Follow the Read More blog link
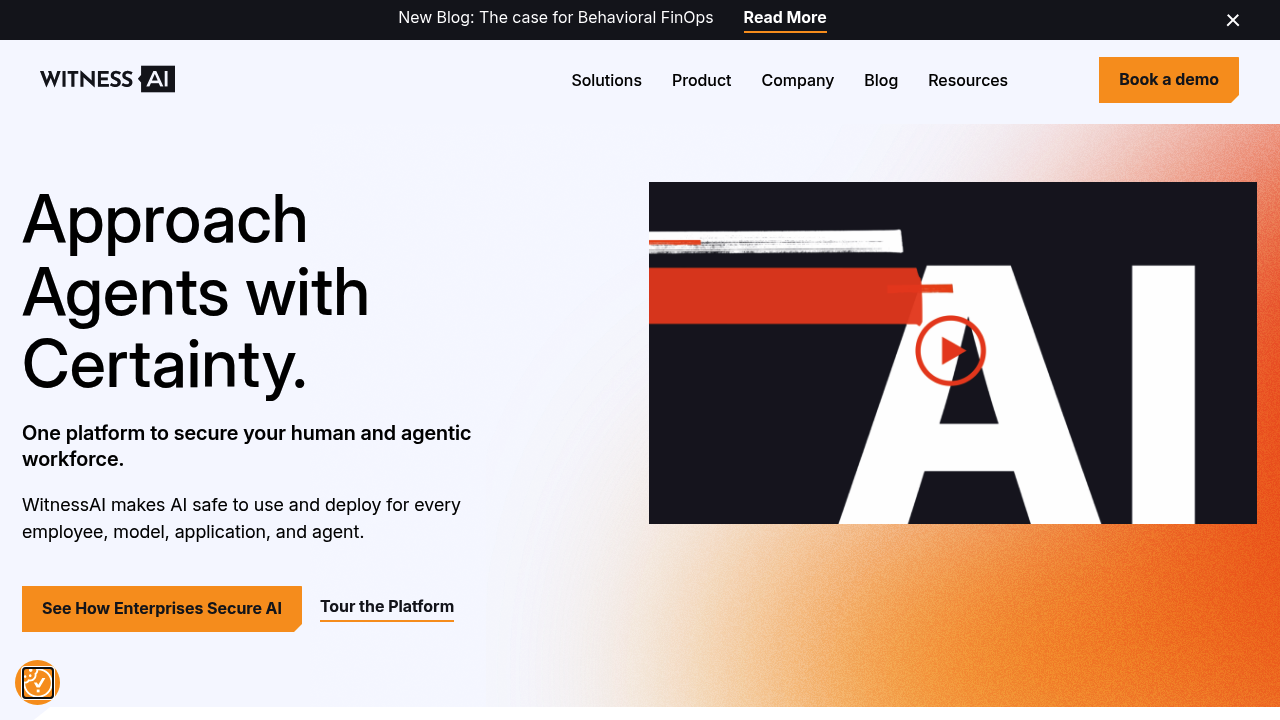The width and height of the screenshot is (1280, 720). tap(785, 19)
